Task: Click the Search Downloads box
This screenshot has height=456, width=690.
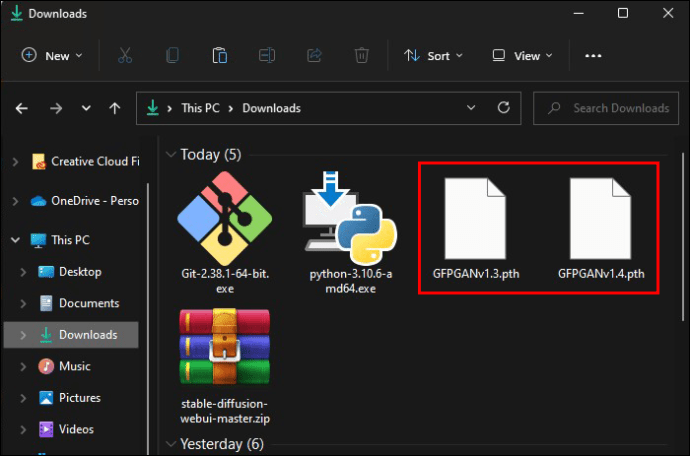Action: pyautogui.click(x=608, y=108)
